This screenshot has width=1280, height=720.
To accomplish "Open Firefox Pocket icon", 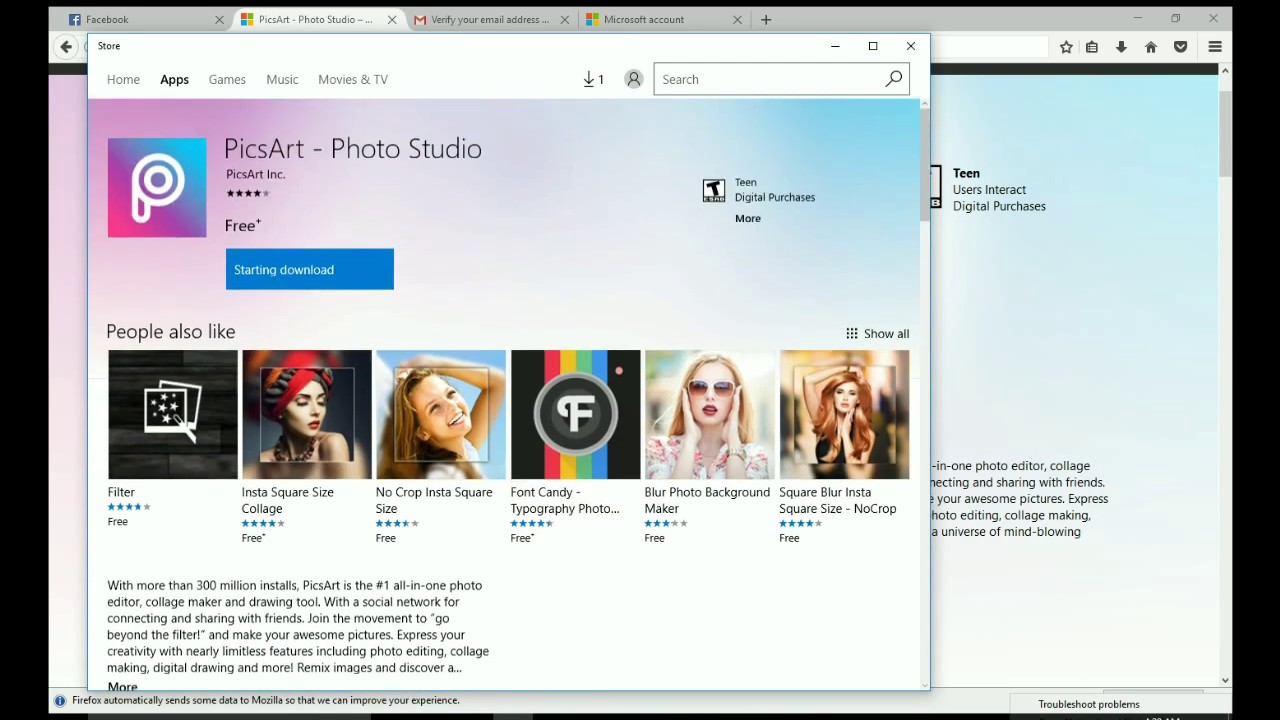I will coord(1181,47).
